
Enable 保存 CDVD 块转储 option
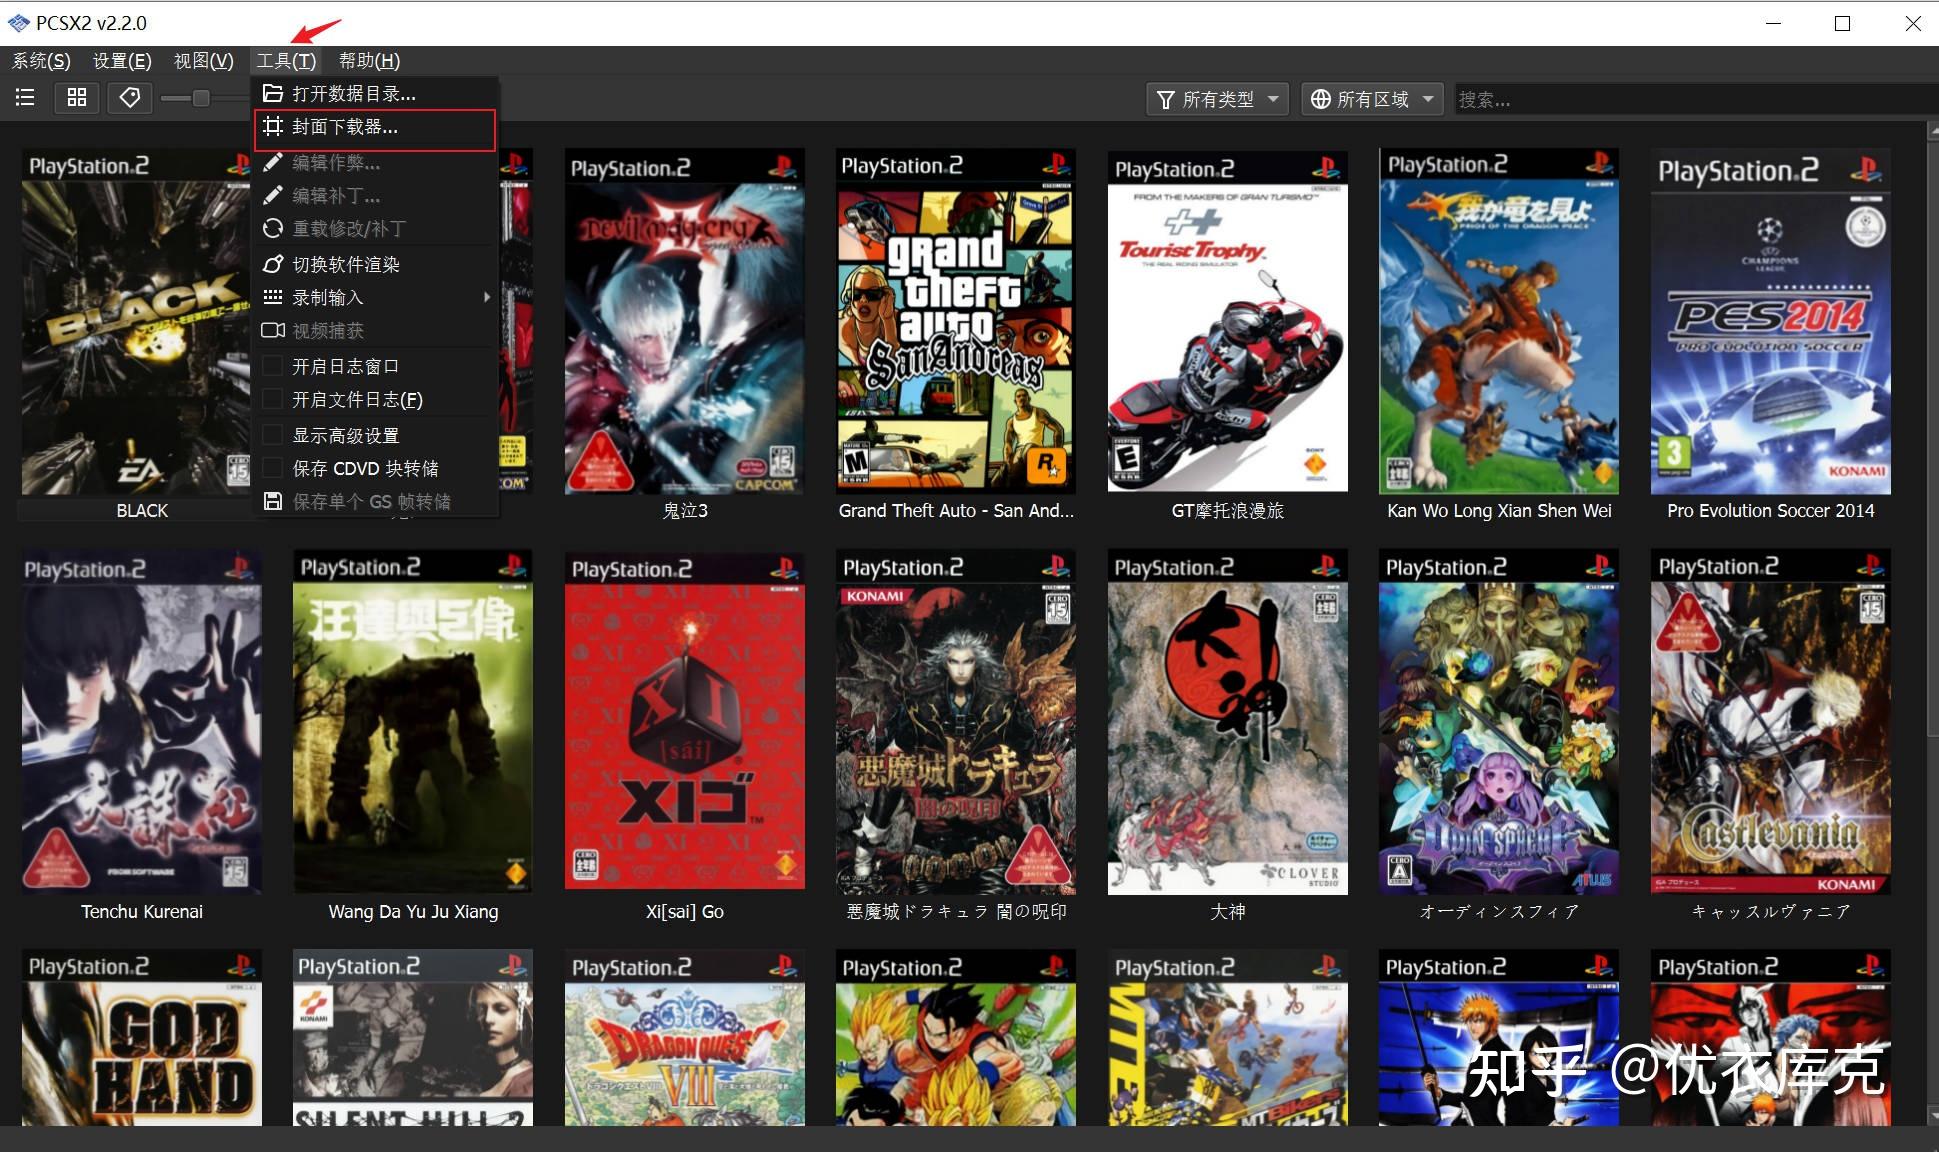[272, 467]
